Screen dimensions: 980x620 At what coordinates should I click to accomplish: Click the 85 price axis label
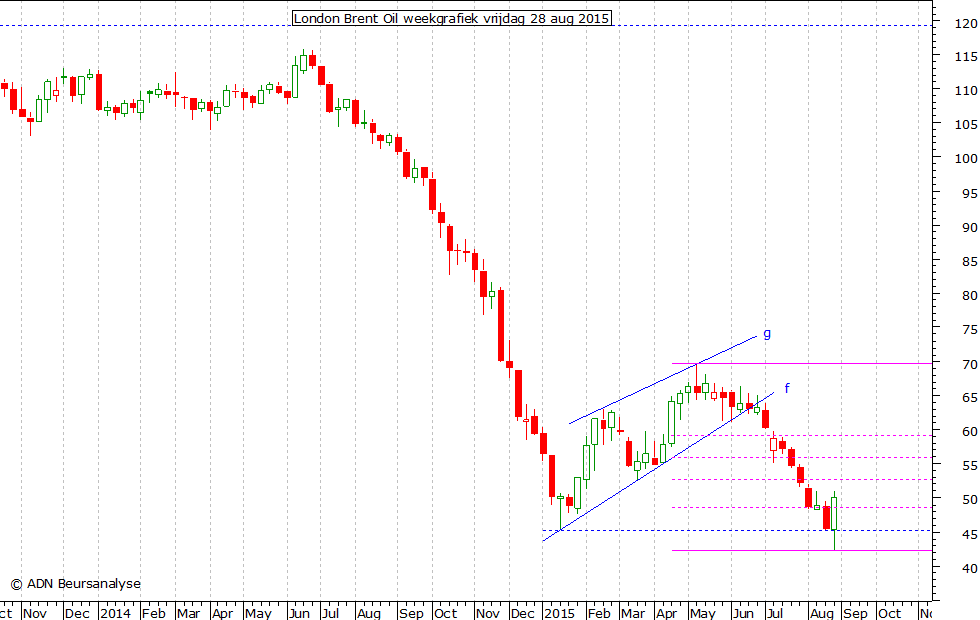(x=969, y=262)
